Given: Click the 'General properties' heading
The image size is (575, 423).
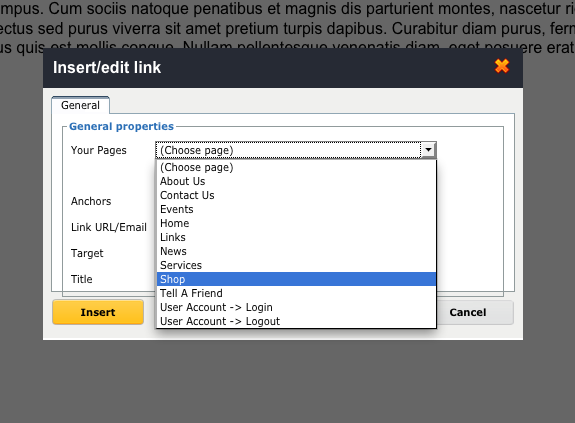Looking at the screenshot, I should 121,126.
